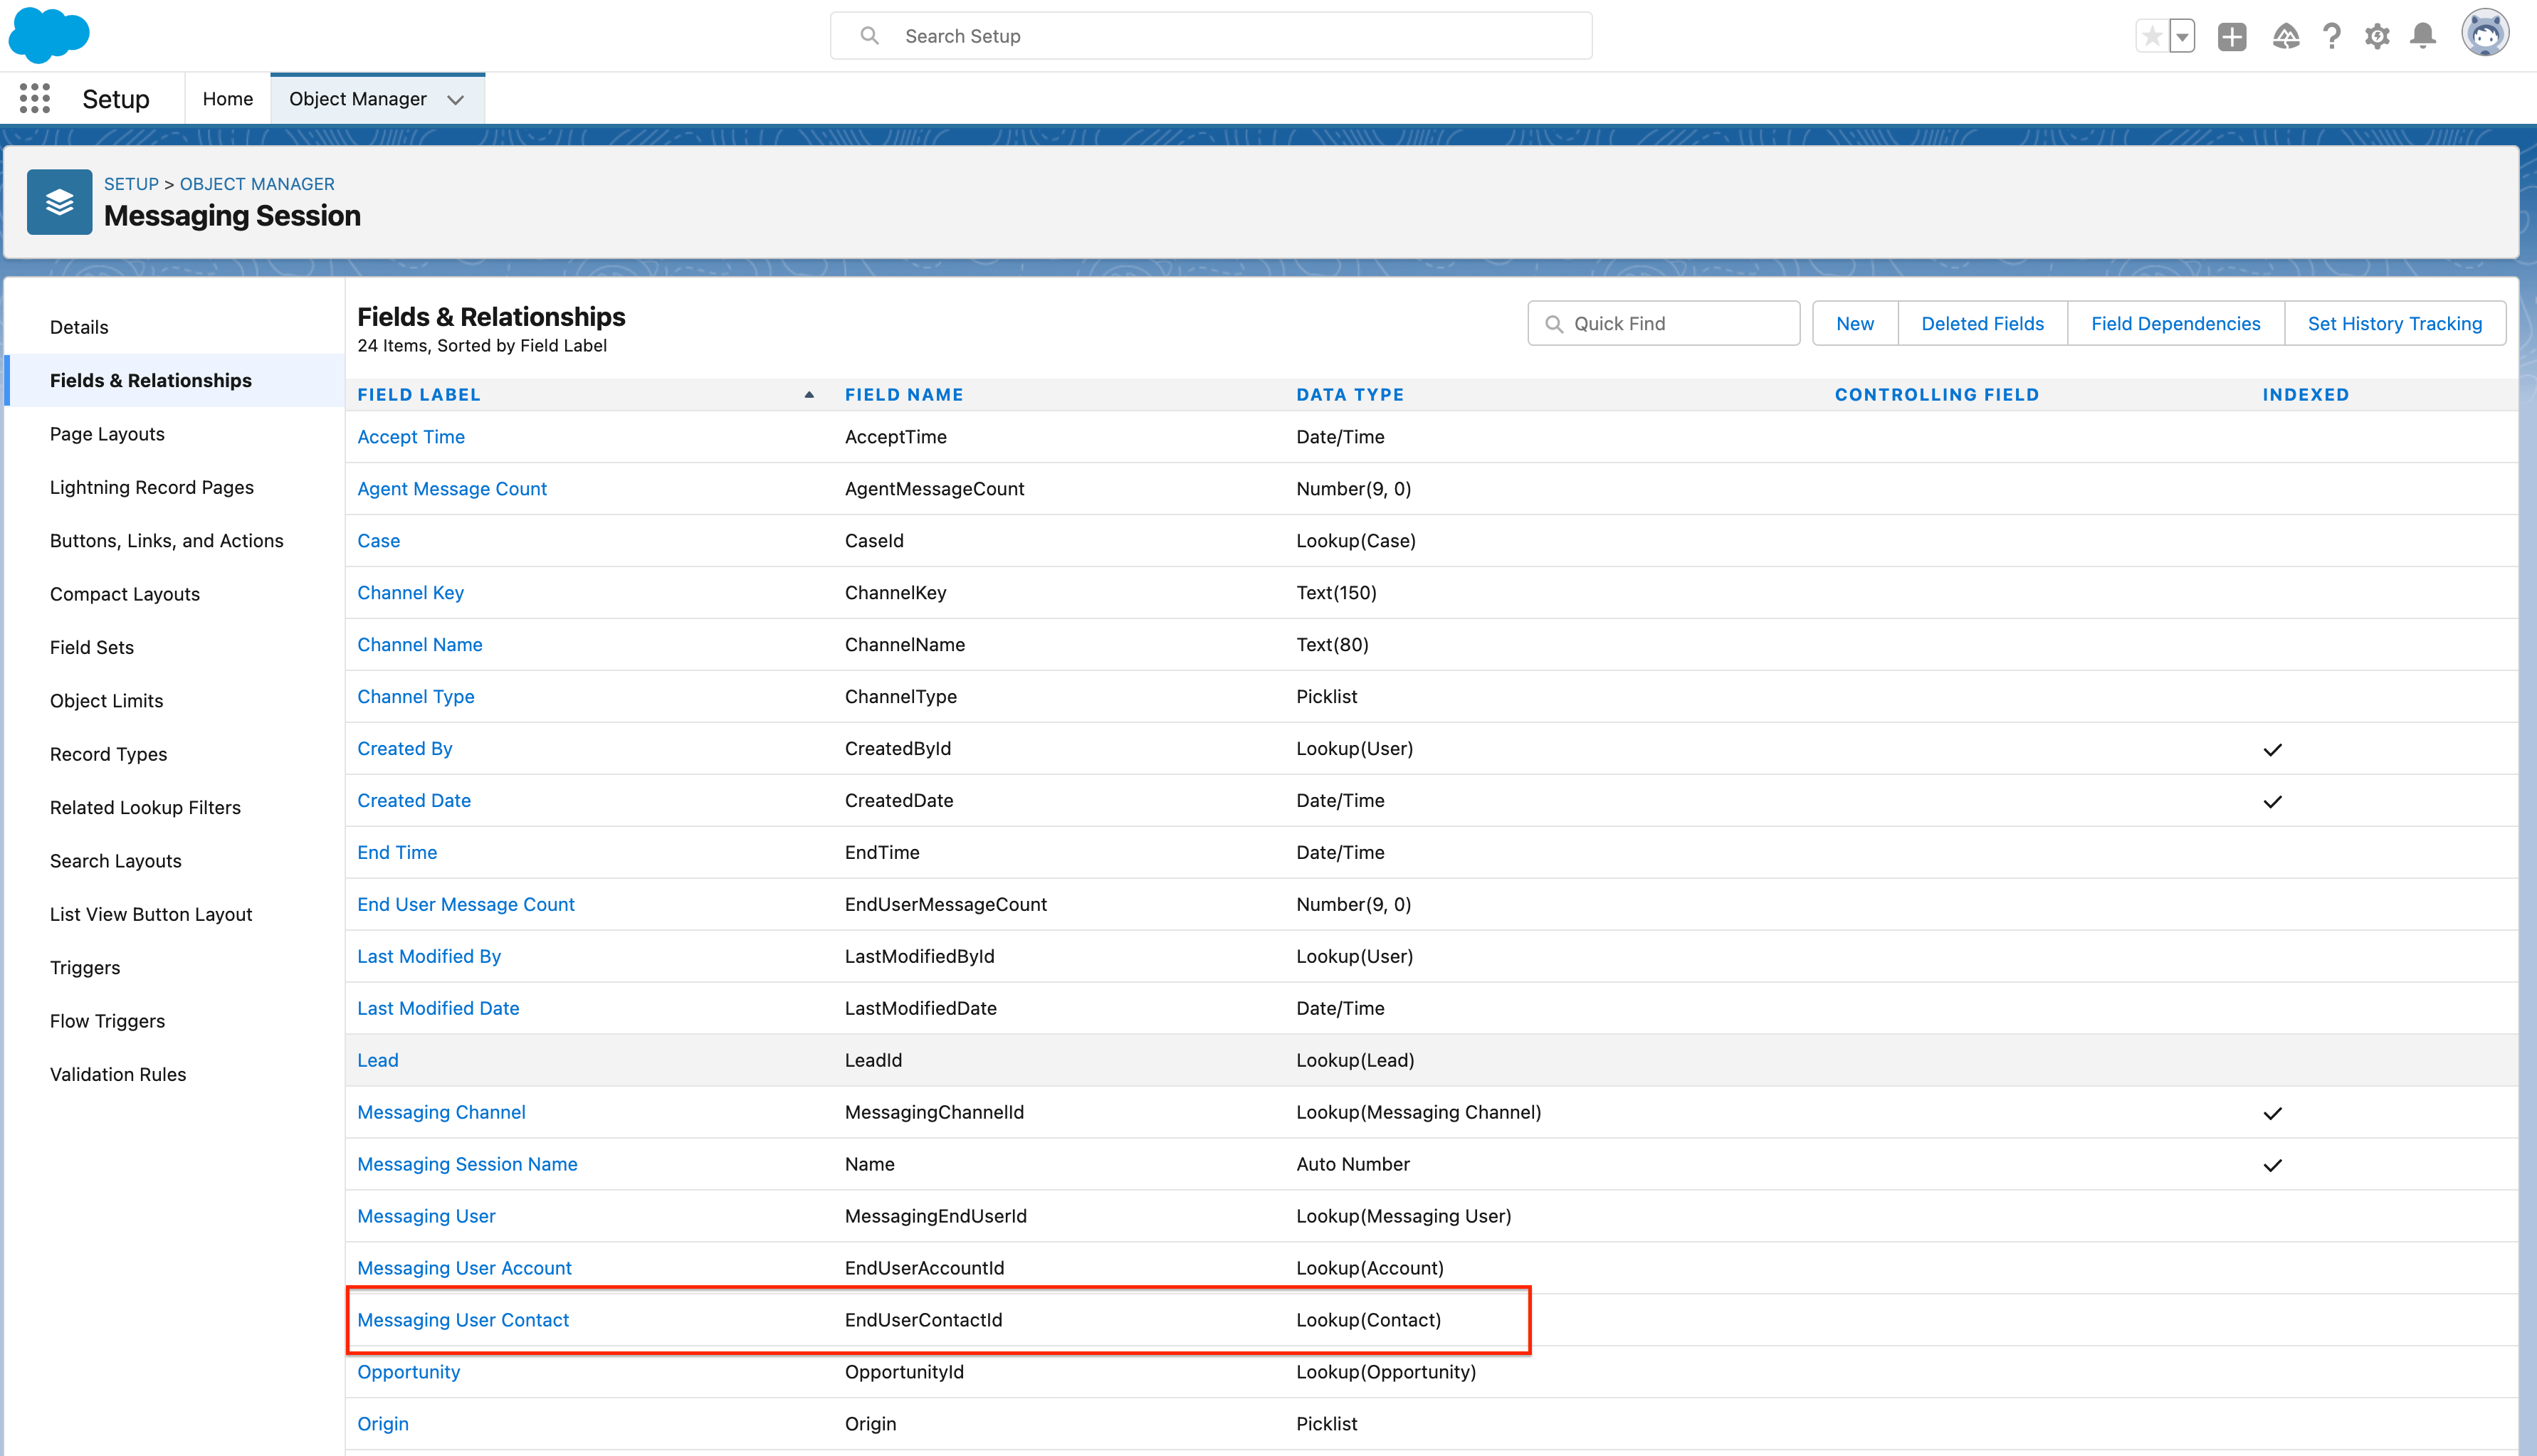Open Field Sets in sidebar
The height and width of the screenshot is (1456, 2537).
click(x=92, y=647)
